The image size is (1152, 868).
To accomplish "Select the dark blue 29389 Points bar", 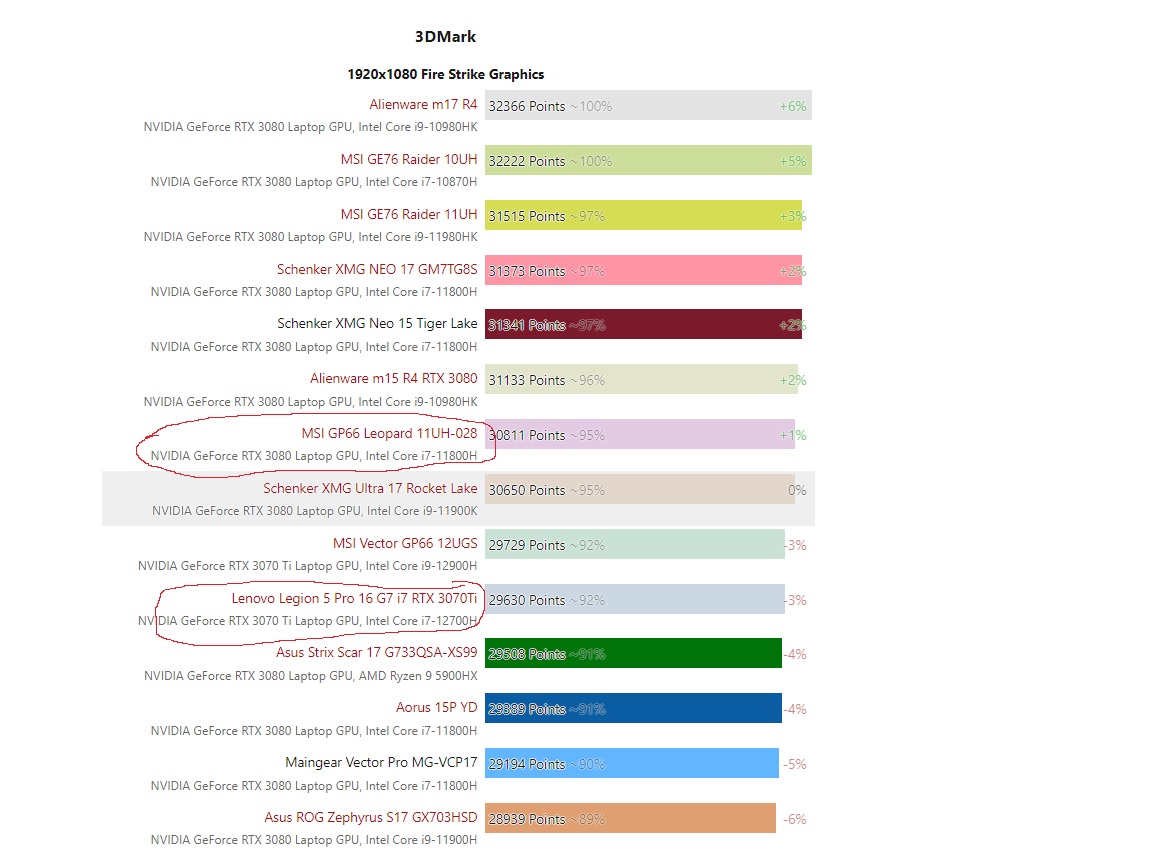I will click(633, 709).
